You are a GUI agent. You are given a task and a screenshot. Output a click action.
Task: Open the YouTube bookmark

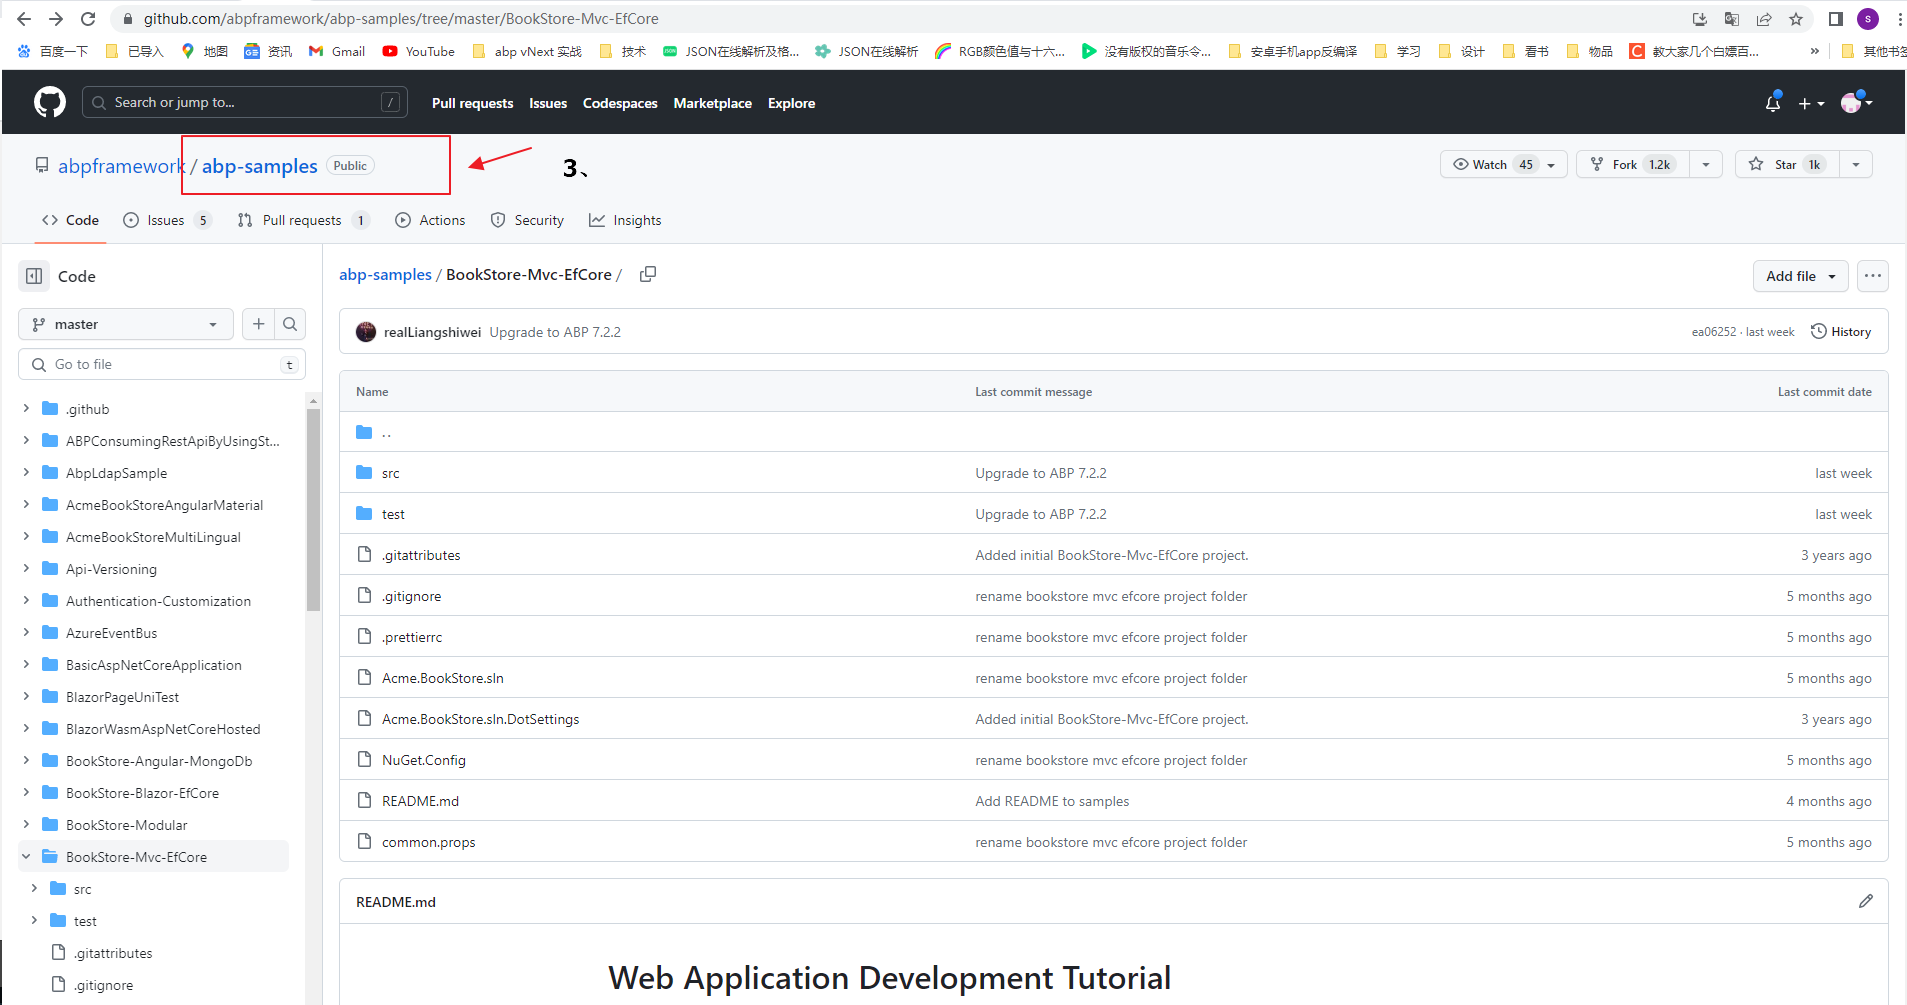click(418, 51)
